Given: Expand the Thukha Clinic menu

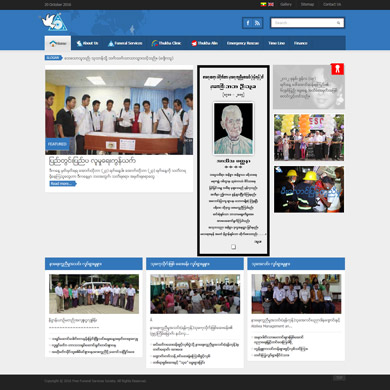Looking at the screenshot, I should [x=167, y=43].
